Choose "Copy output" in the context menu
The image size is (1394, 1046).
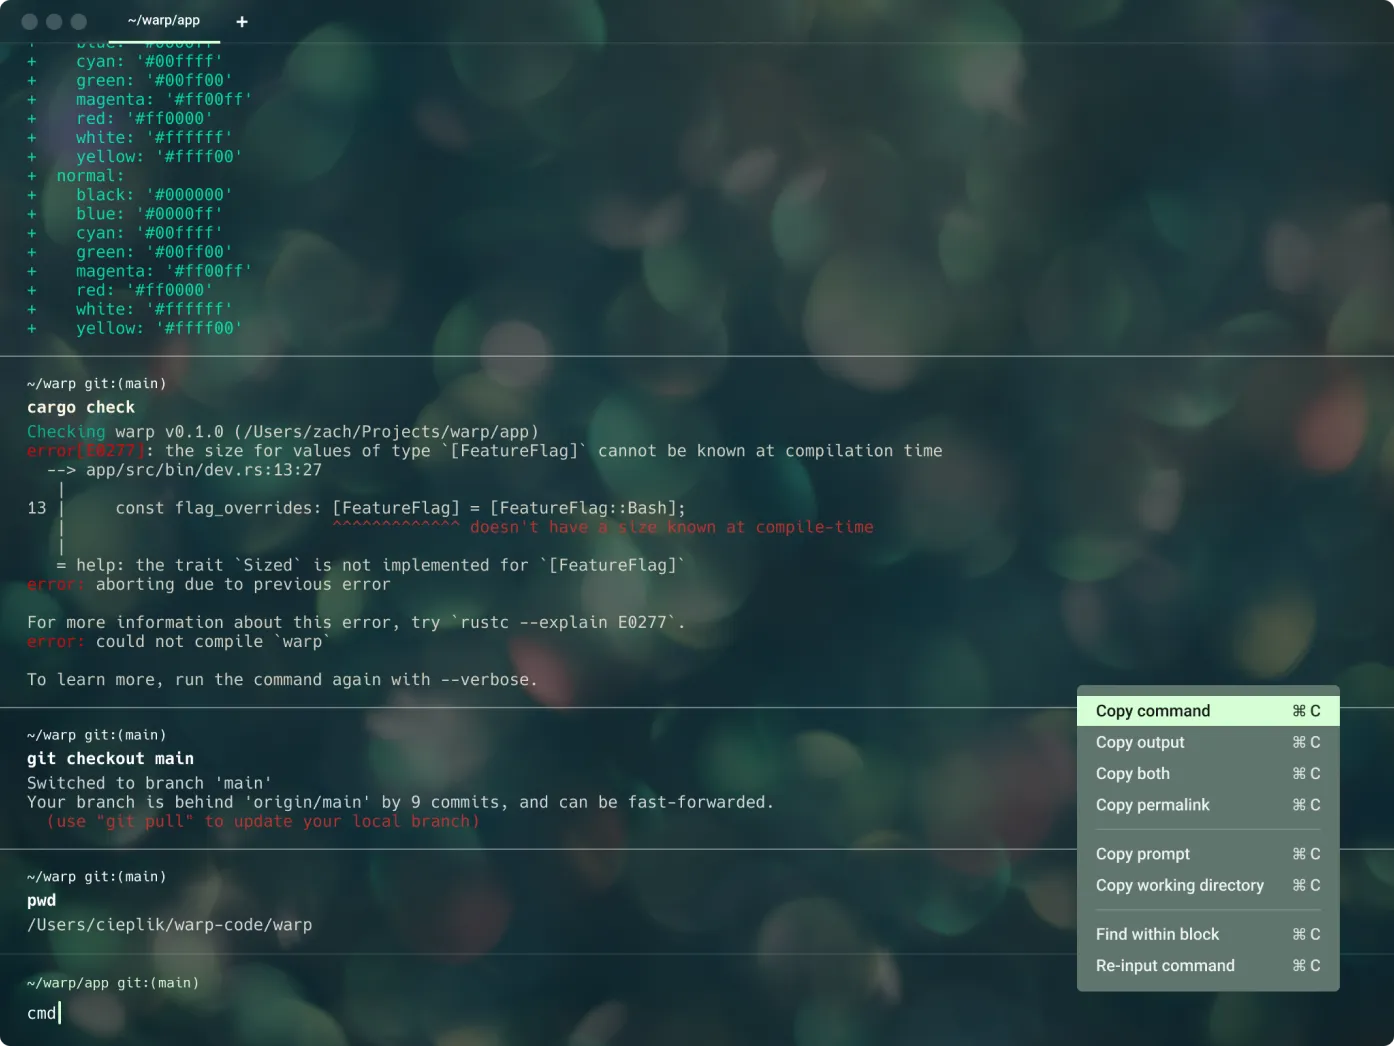(x=1140, y=742)
